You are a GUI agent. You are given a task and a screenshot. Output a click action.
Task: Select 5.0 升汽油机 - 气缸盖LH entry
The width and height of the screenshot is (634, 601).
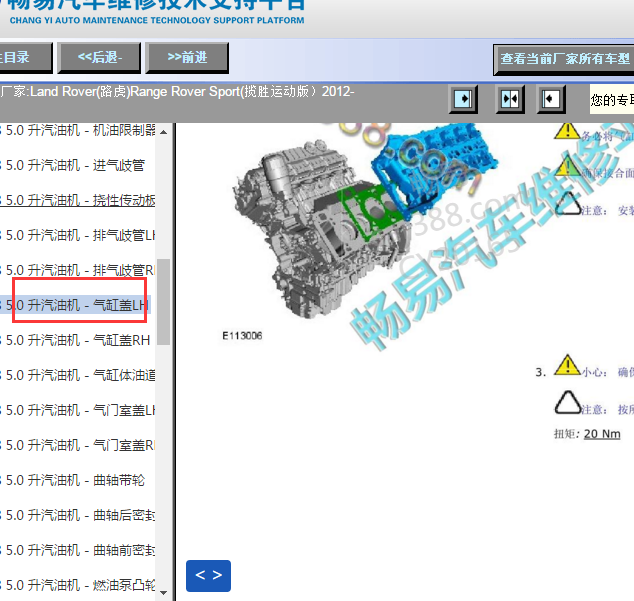75,305
